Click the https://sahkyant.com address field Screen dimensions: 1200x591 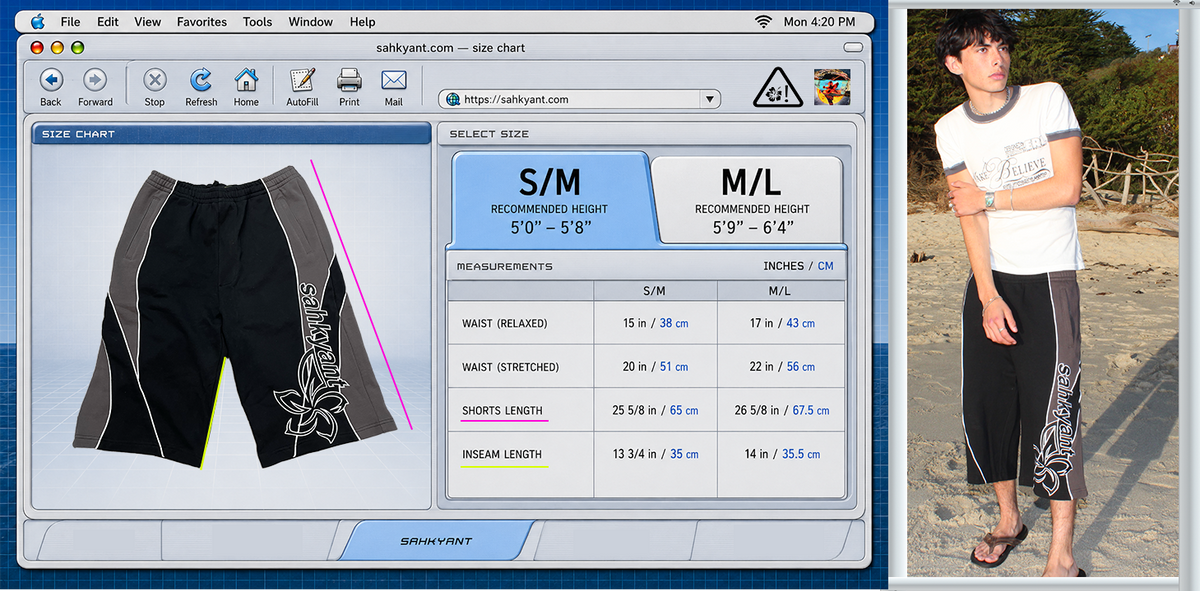click(579, 99)
